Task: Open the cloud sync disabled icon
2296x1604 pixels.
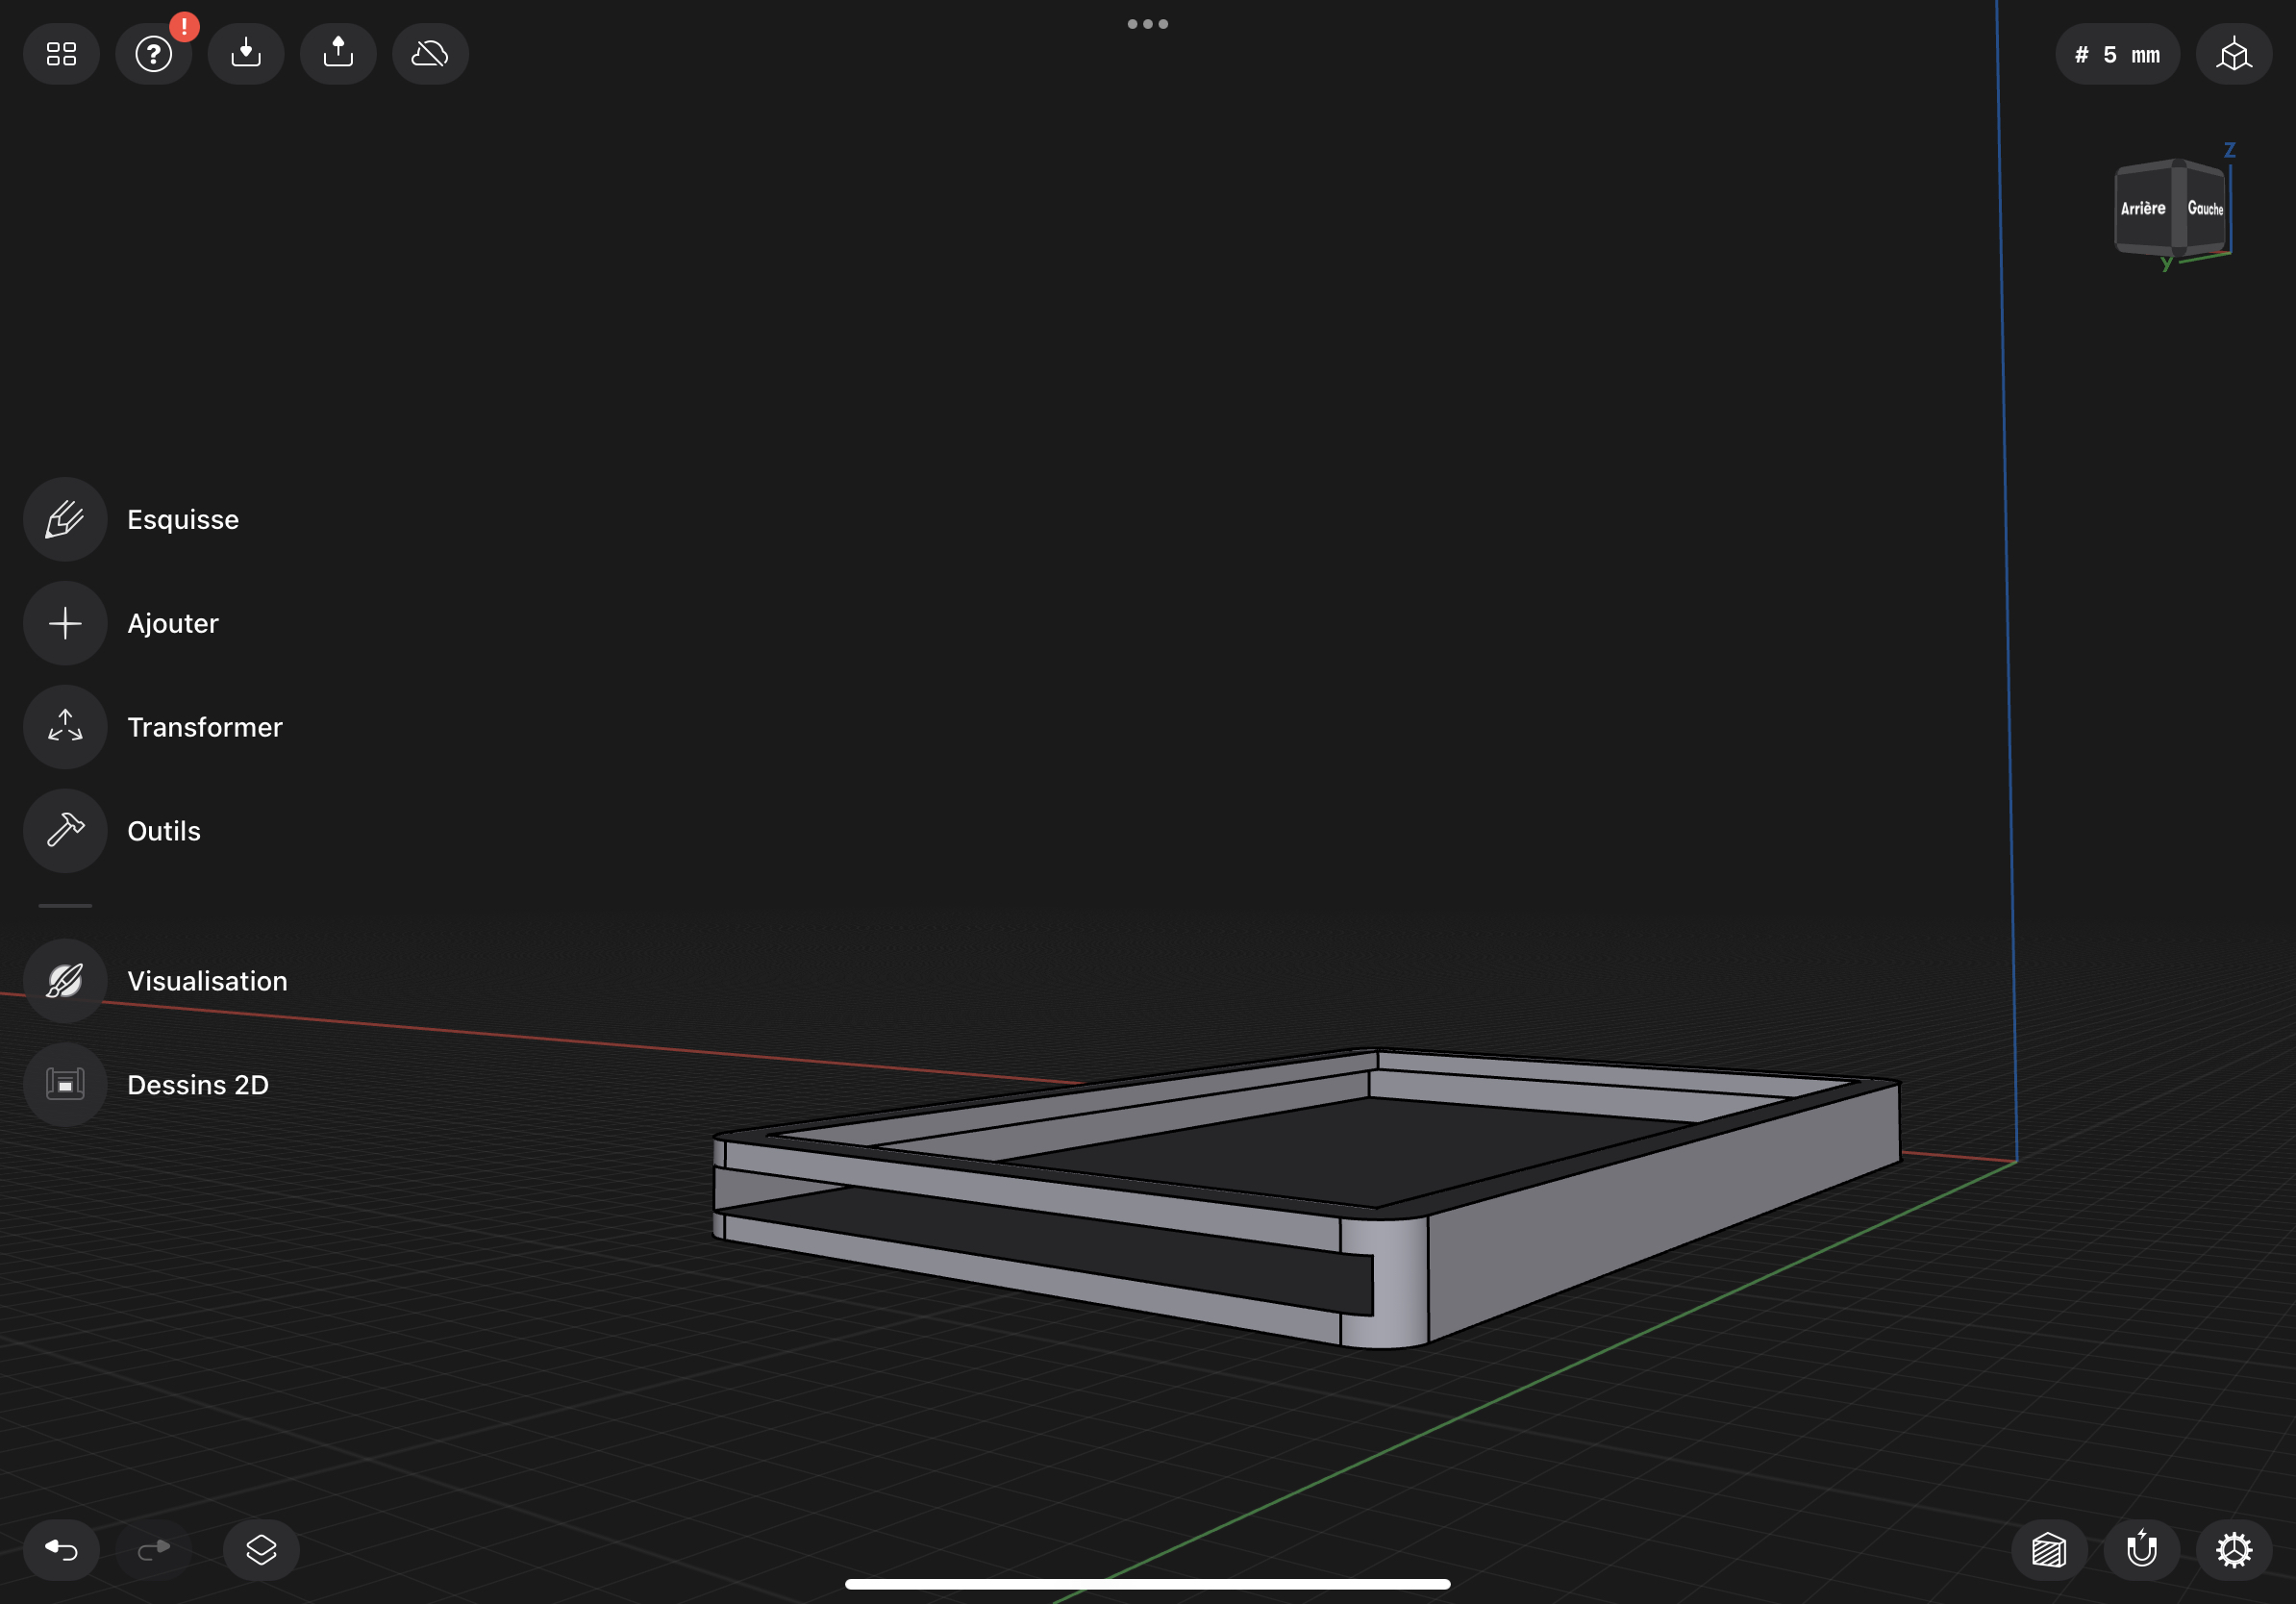Action: (x=430, y=54)
